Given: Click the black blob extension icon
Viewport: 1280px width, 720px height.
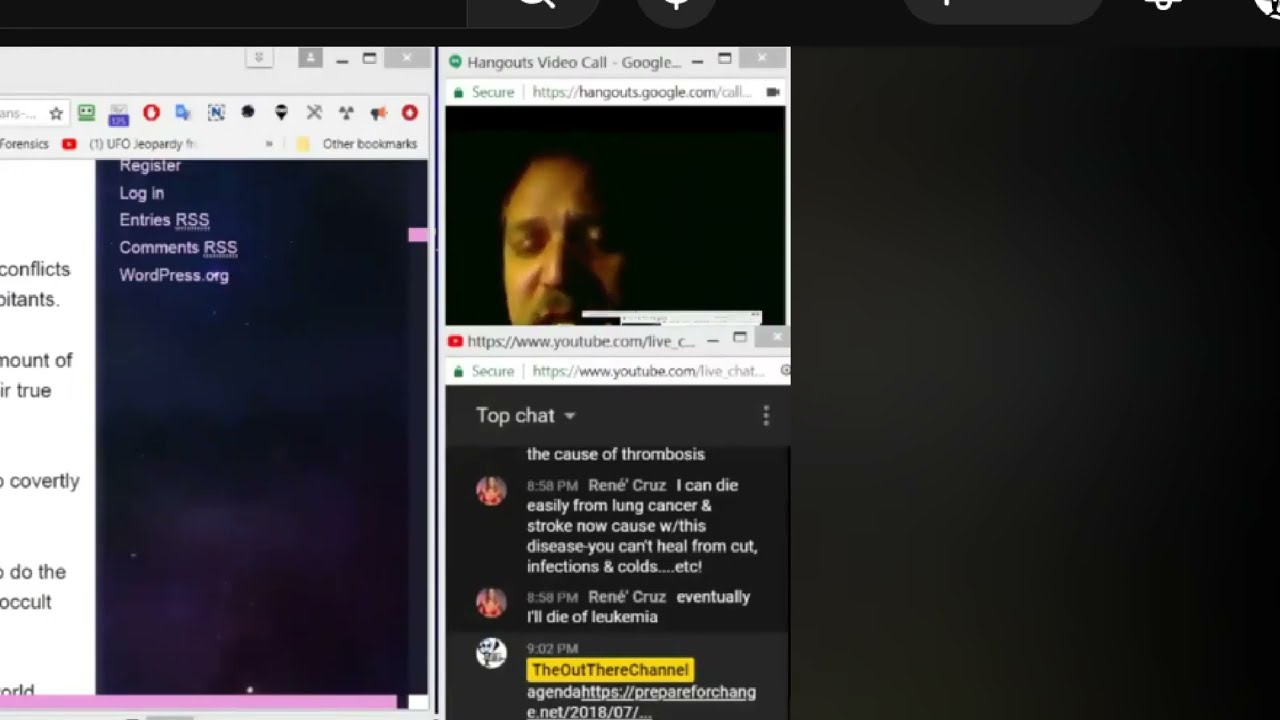Looking at the screenshot, I should (x=248, y=112).
